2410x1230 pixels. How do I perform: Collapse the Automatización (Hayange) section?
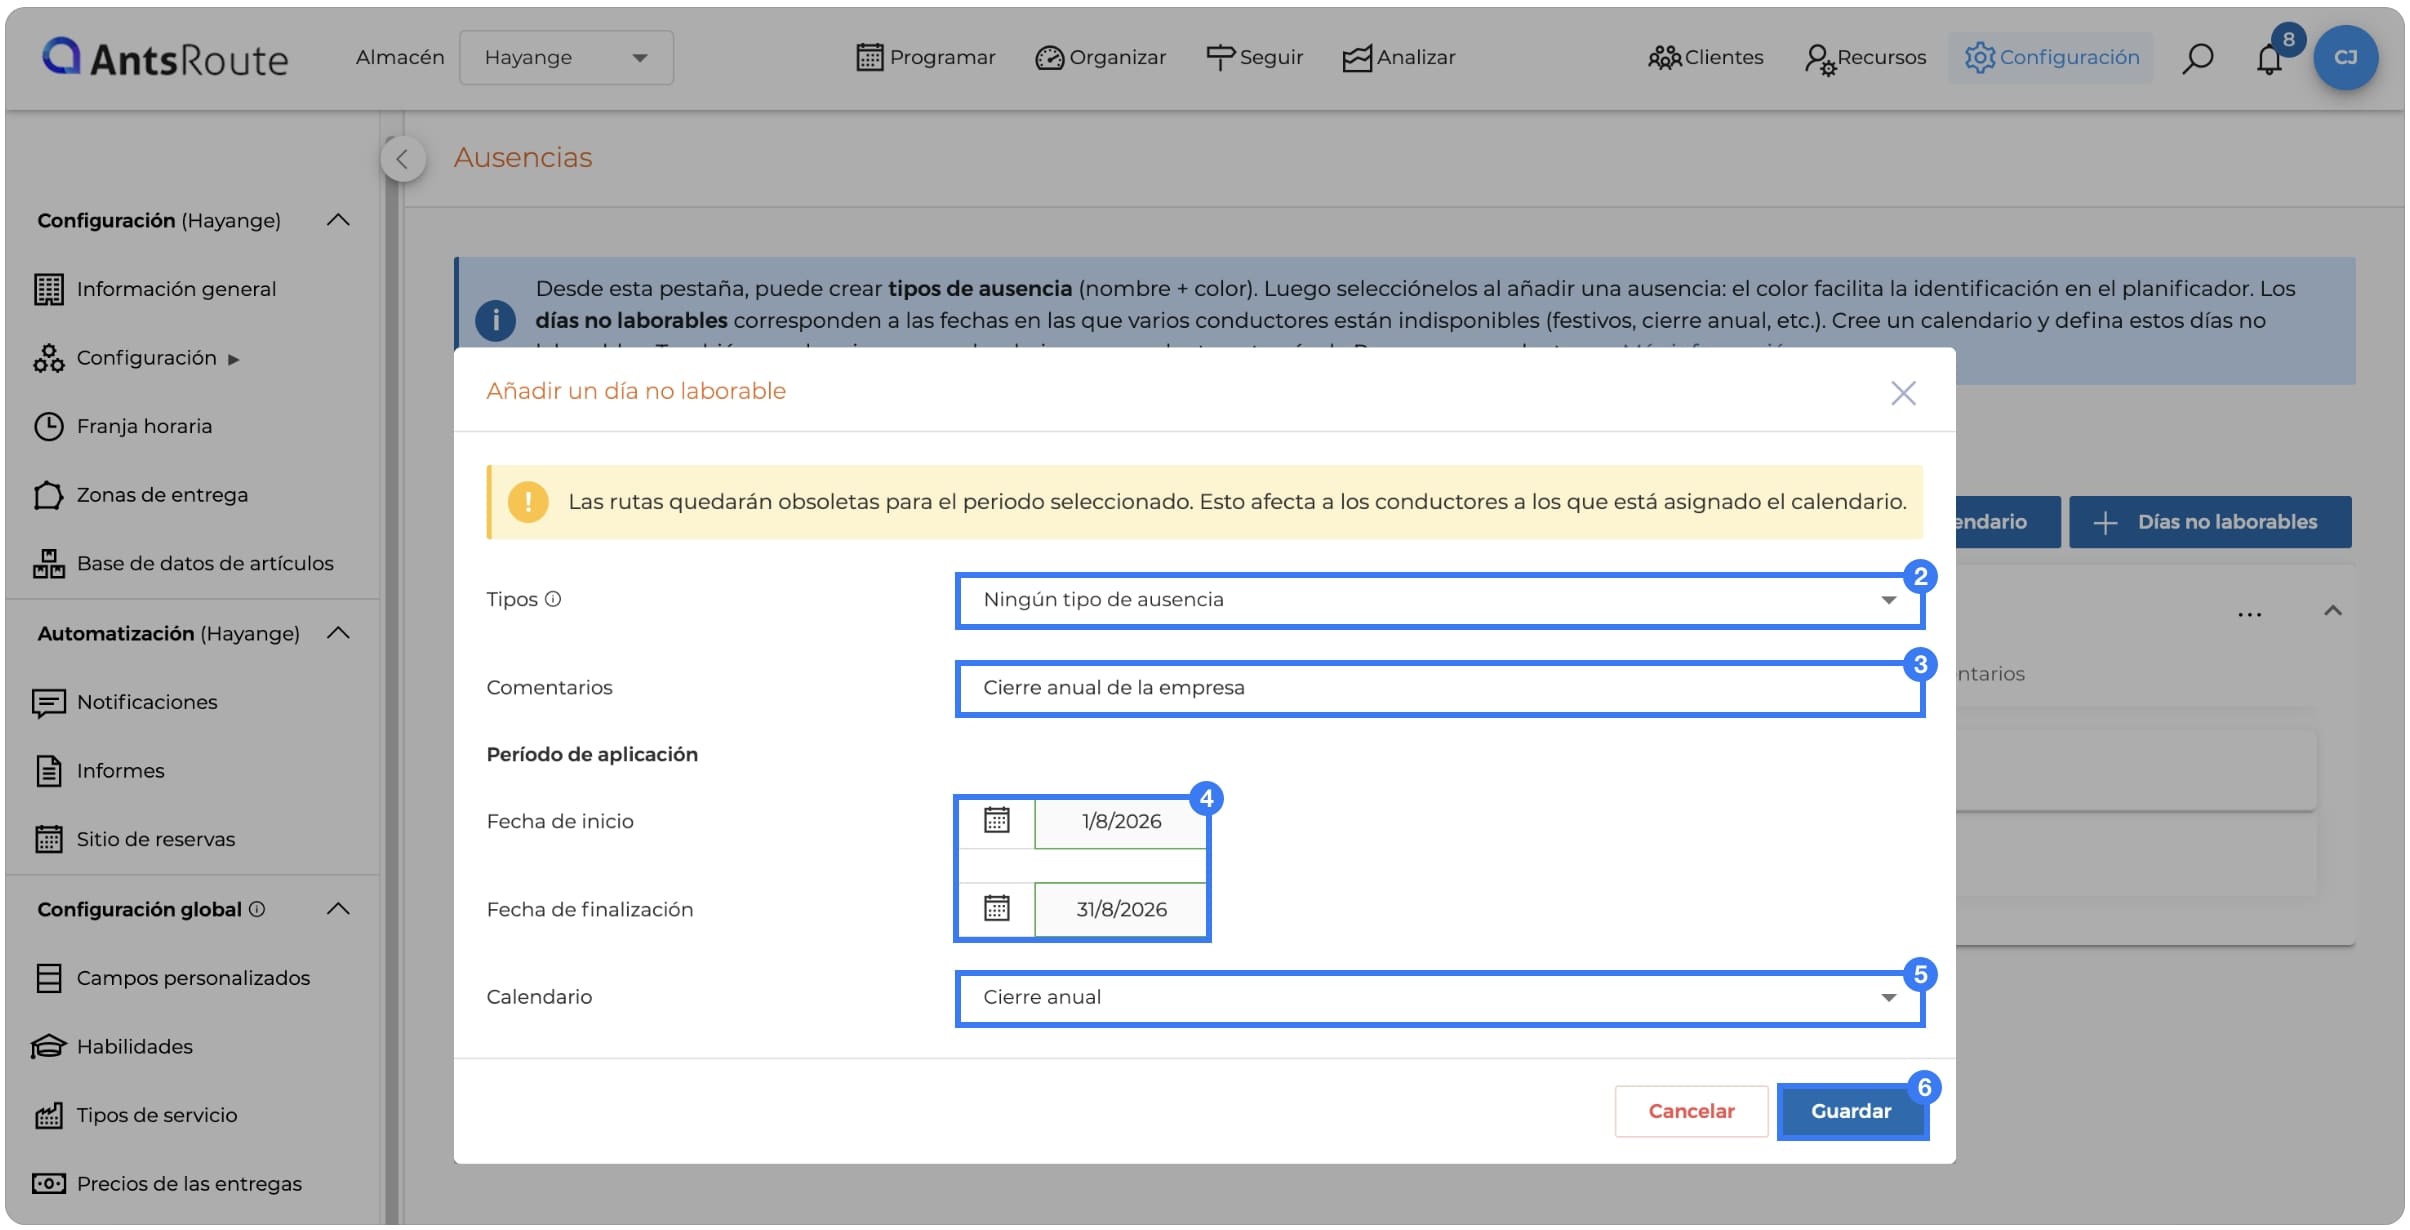pyautogui.click(x=338, y=633)
